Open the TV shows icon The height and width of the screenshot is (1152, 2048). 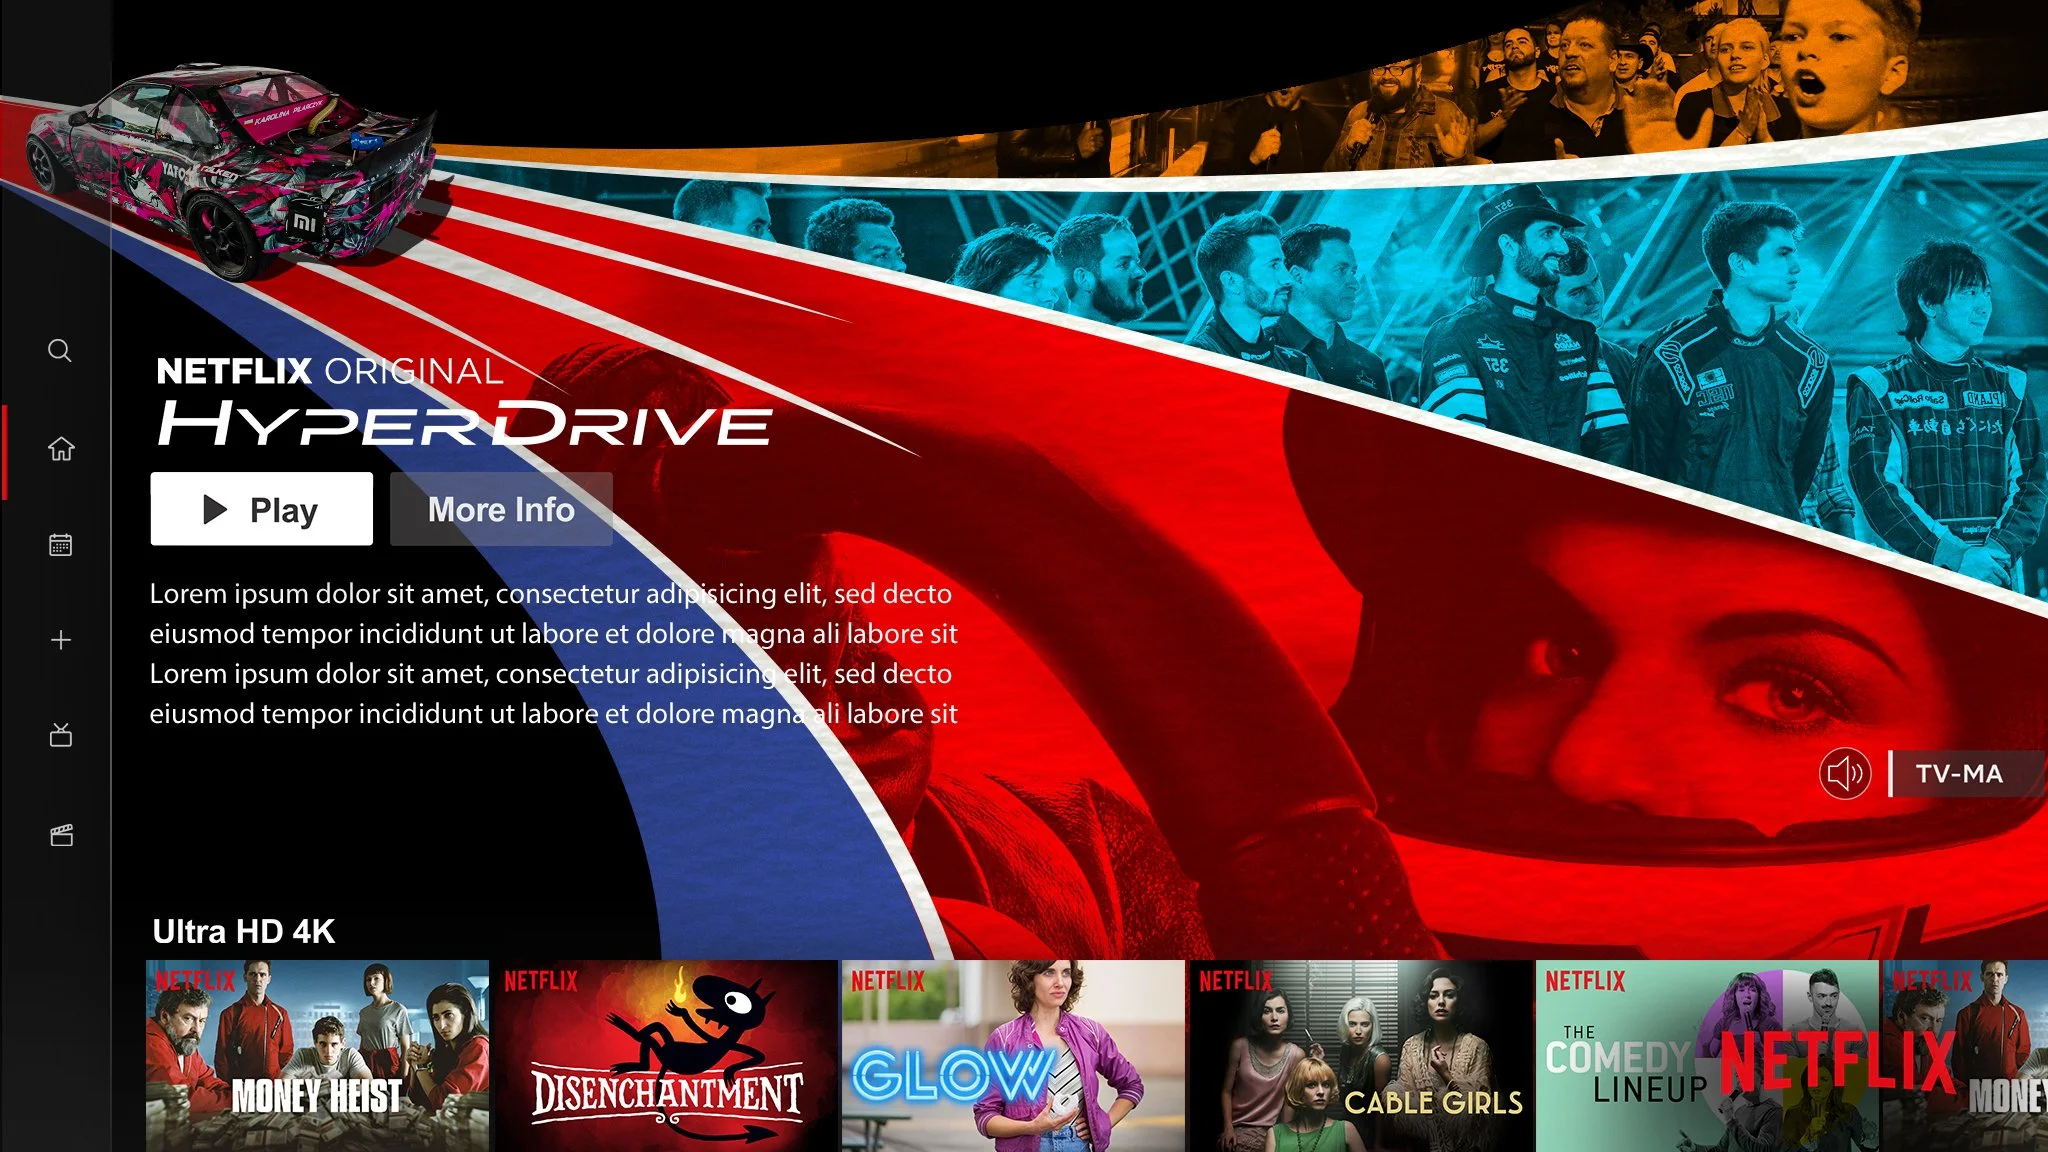click(61, 736)
